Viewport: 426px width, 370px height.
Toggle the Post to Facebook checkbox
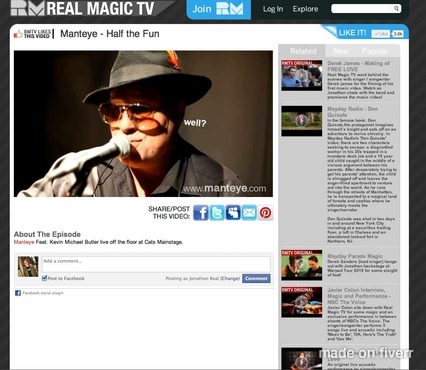coord(44,278)
